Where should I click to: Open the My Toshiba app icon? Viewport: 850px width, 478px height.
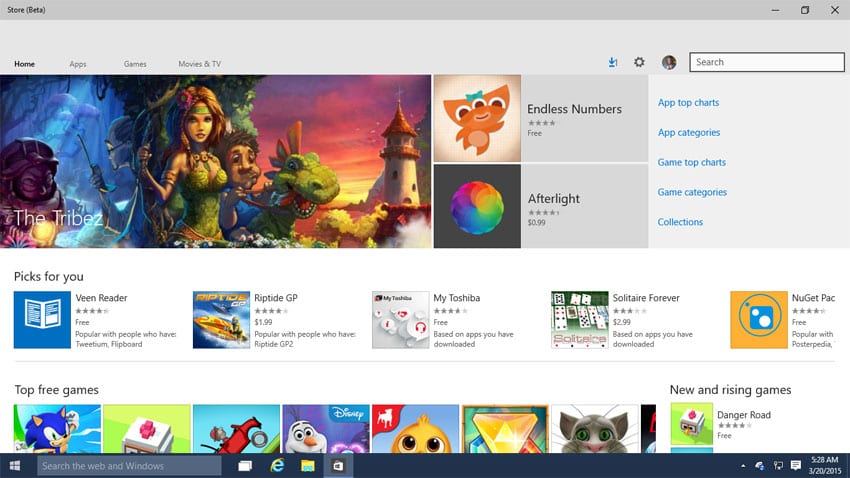[x=400, y=320]
